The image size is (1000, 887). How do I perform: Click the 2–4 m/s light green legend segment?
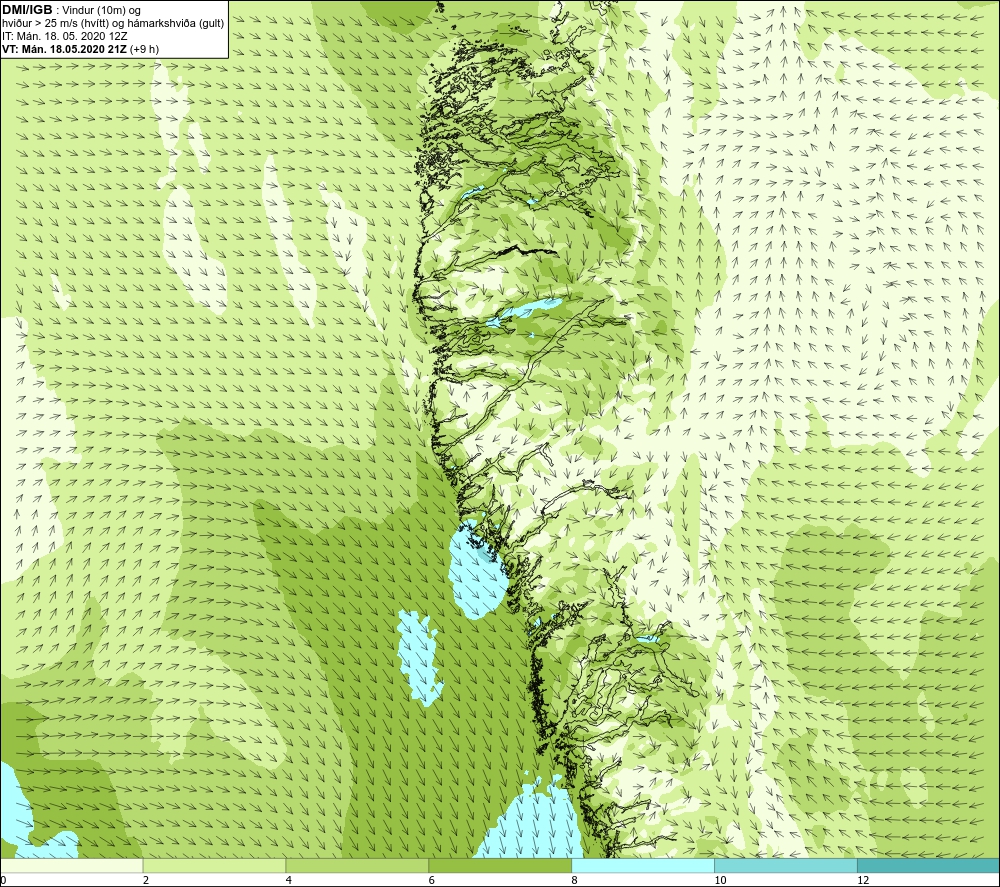click(x=214, y=865)
